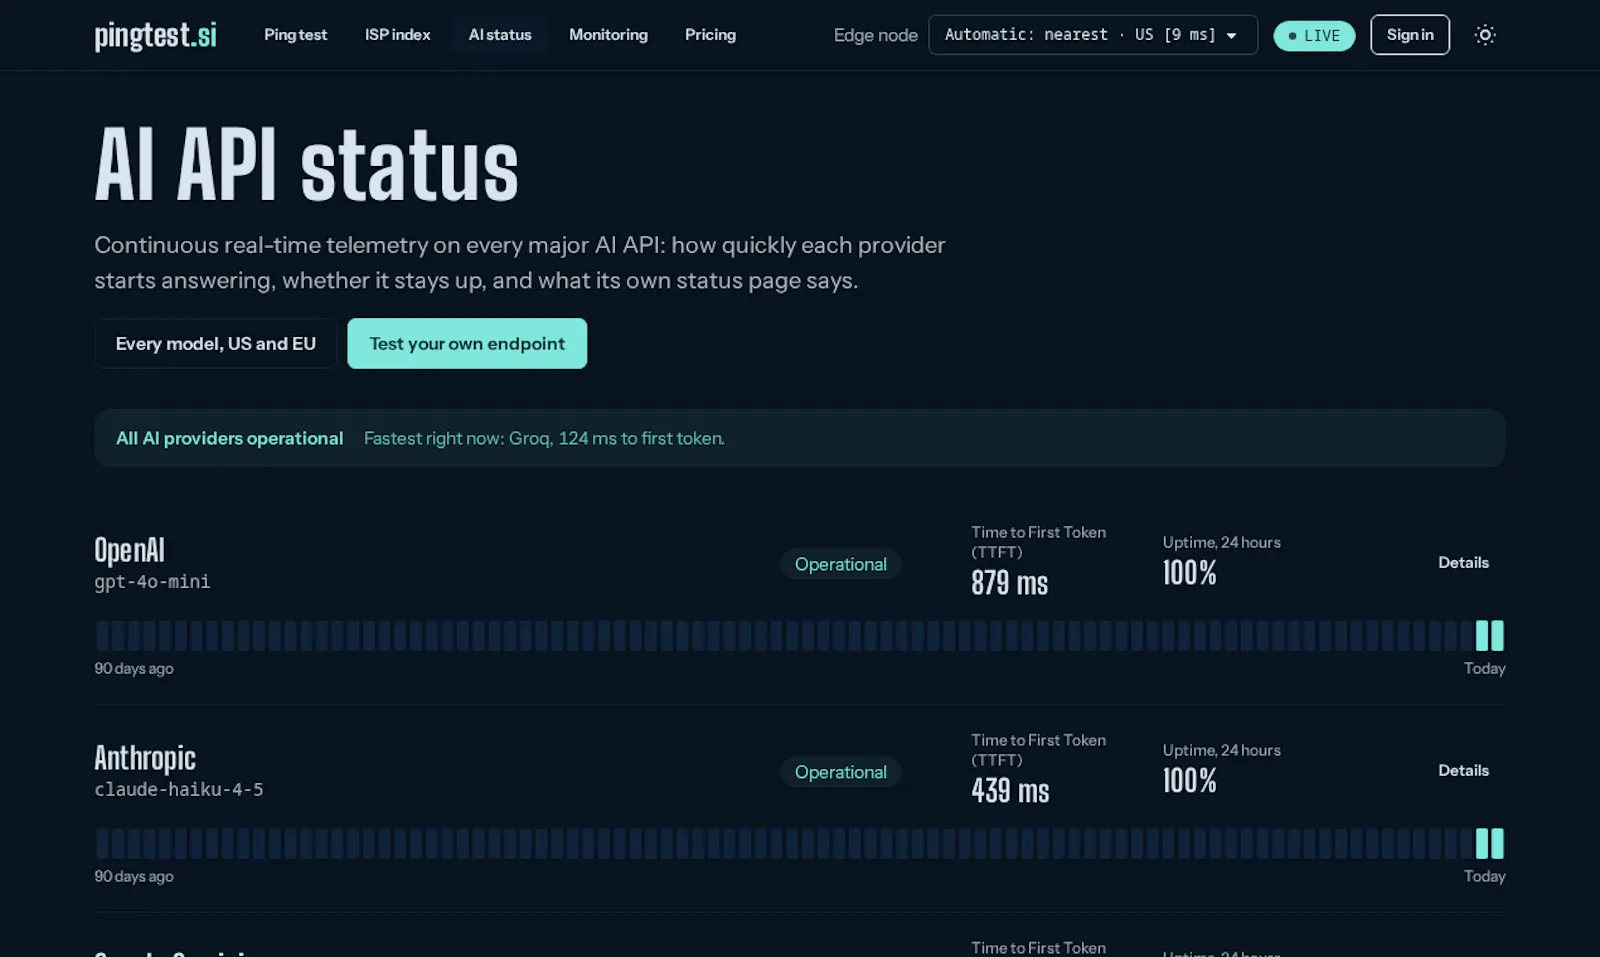Click All AI providers operational text
The width and height of the screenshot is (1600, 957).
tap(229, 438)
